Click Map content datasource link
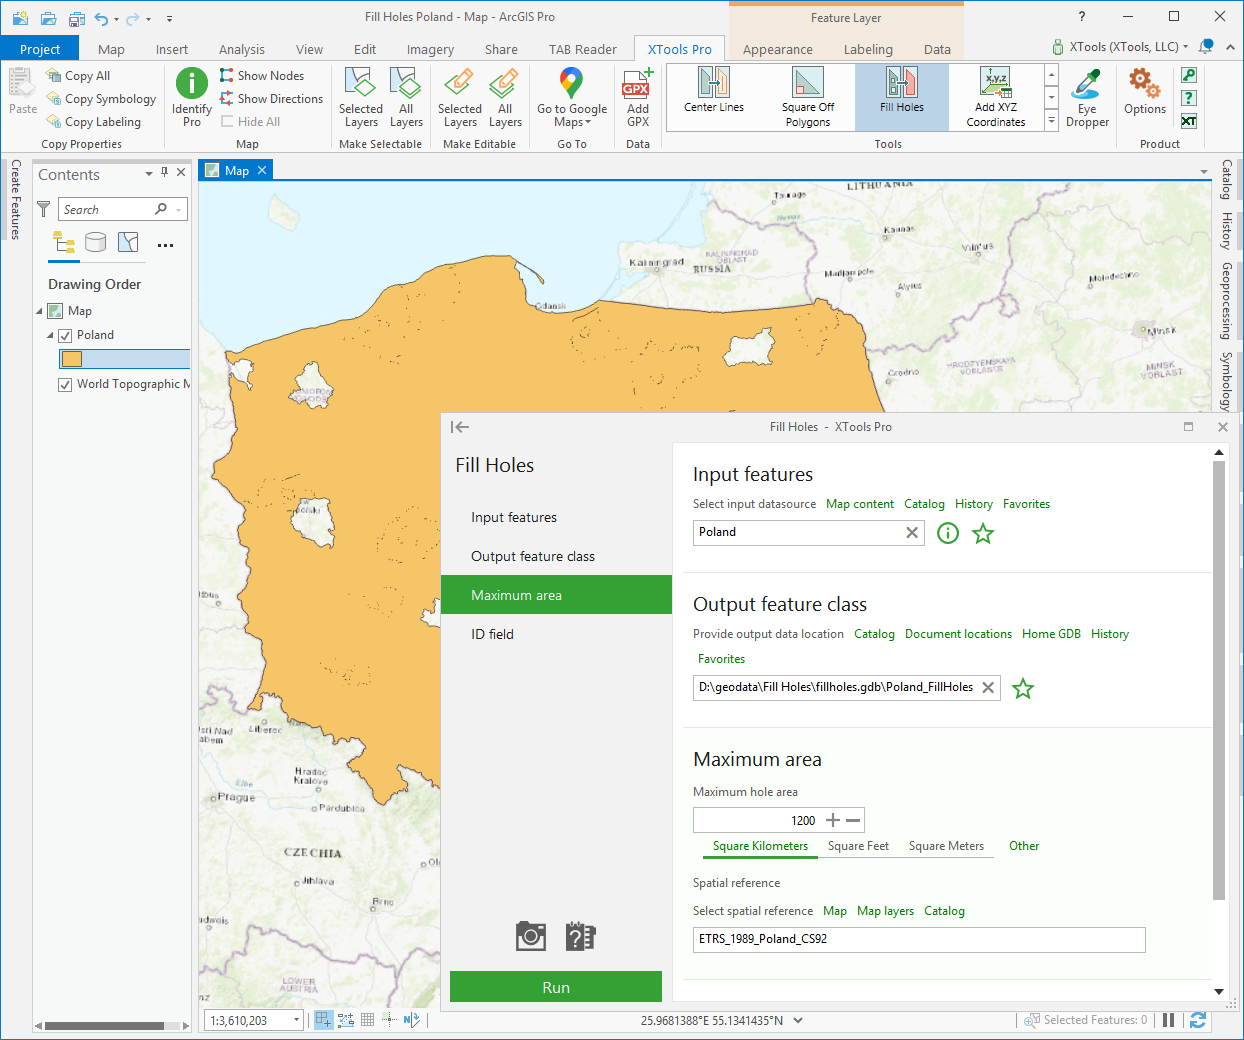Image resolution: width=1244 pixels, height=1040 pixels. tap(860, 504)
